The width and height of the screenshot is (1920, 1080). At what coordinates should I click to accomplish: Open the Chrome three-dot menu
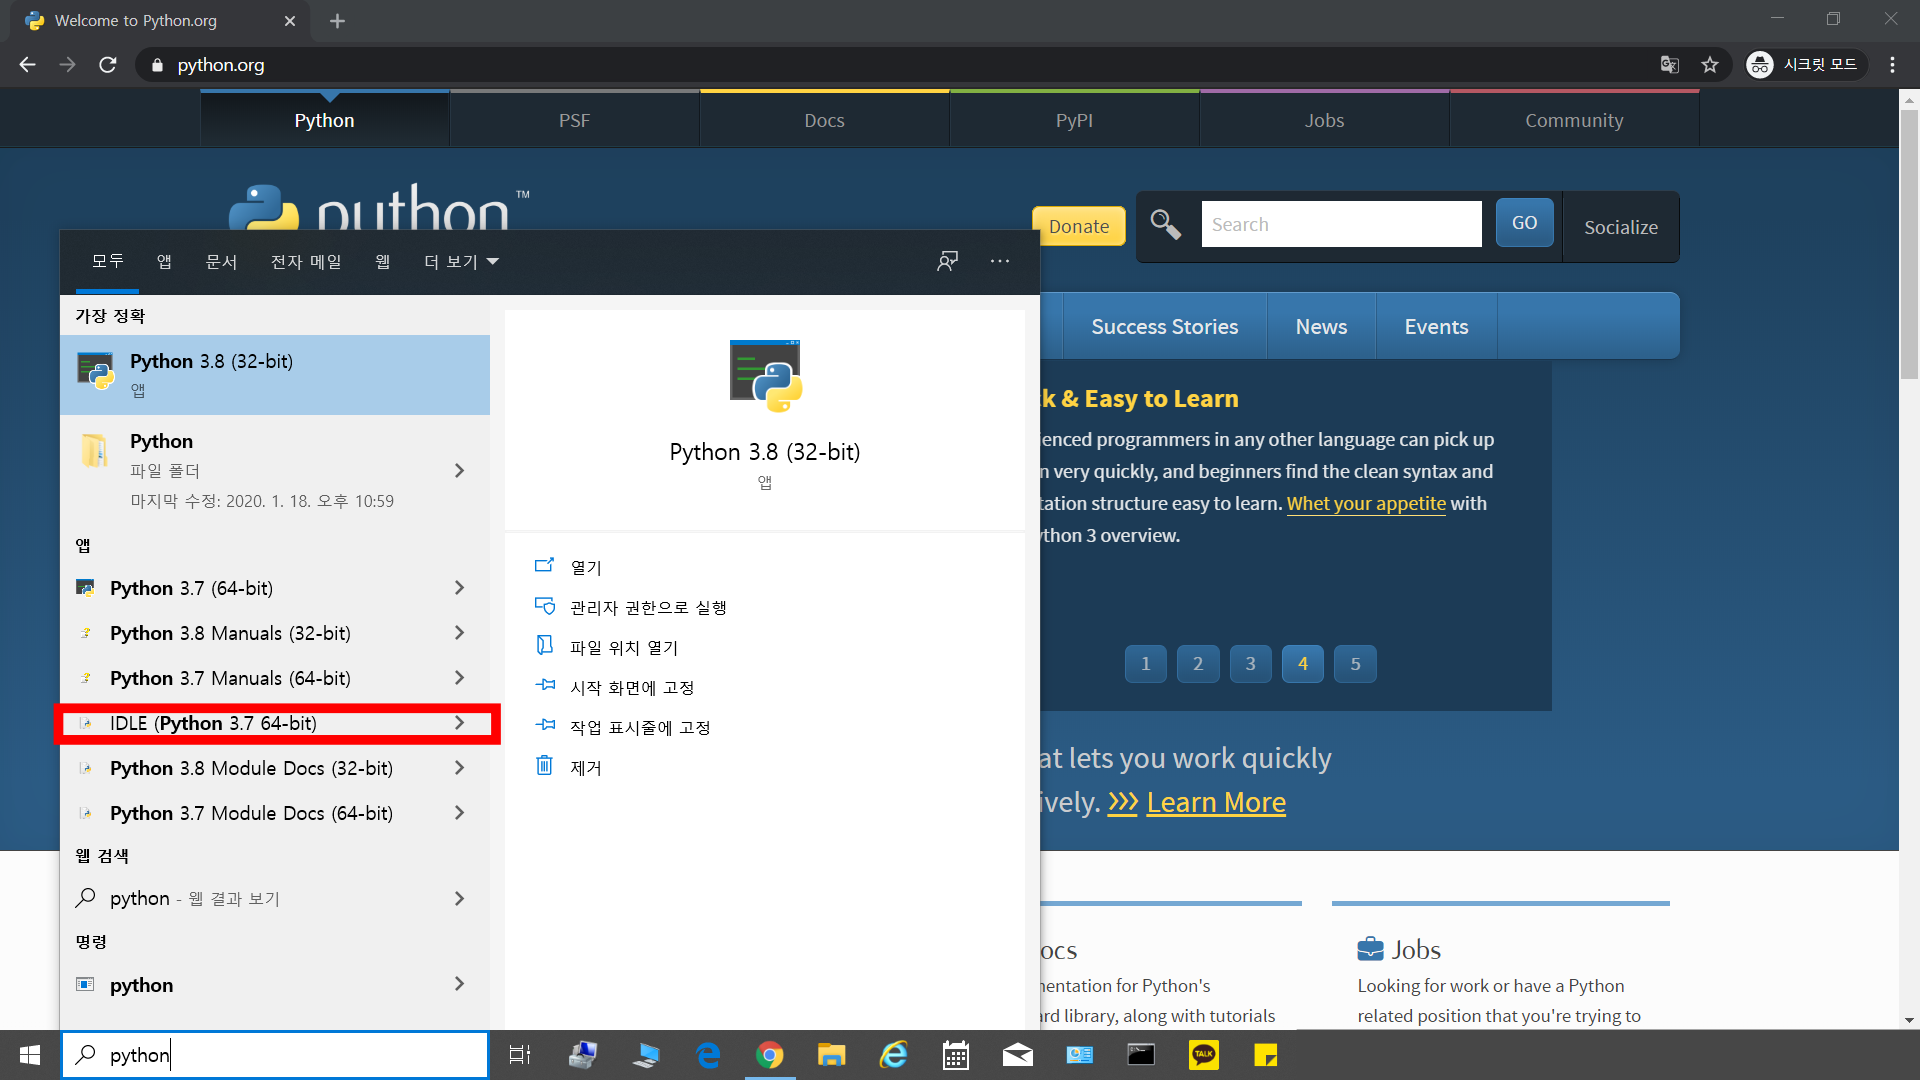tap(1892, 65)
